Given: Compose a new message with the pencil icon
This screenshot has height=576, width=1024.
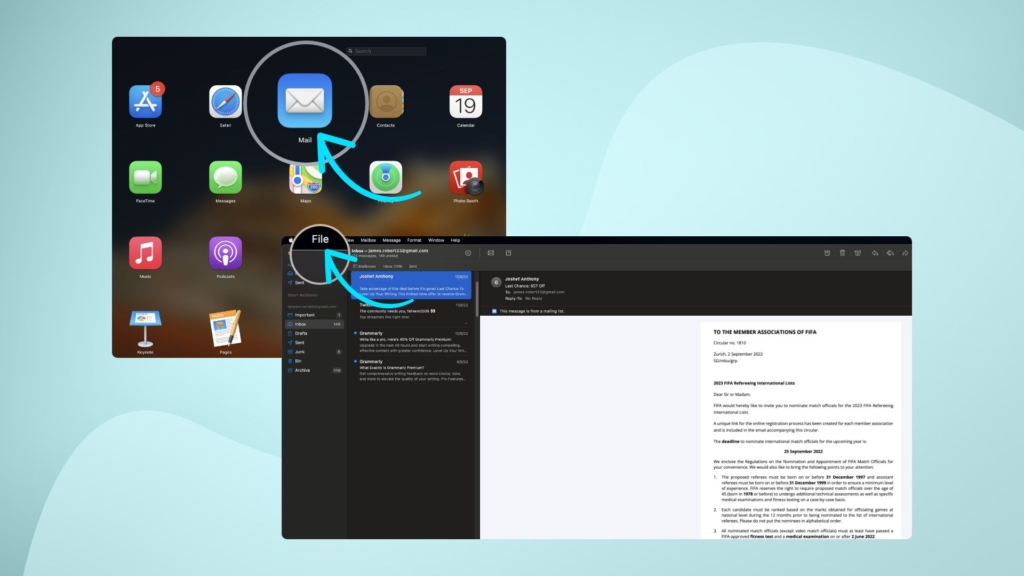Looking at the screenshot, I should pos(508,253).
